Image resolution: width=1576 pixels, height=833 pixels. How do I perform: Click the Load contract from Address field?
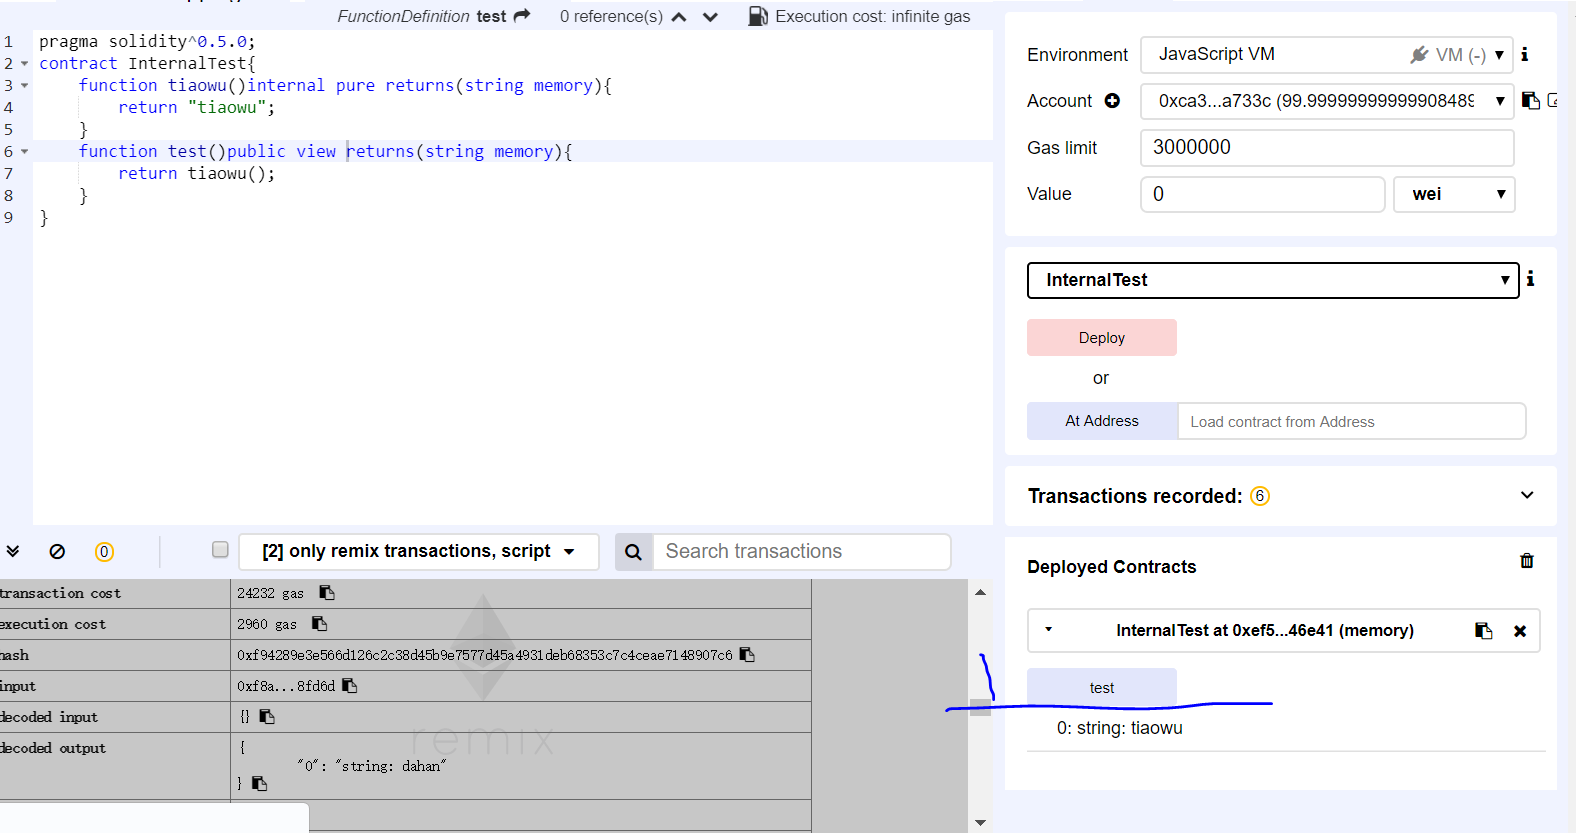[x=1352, y=421]
